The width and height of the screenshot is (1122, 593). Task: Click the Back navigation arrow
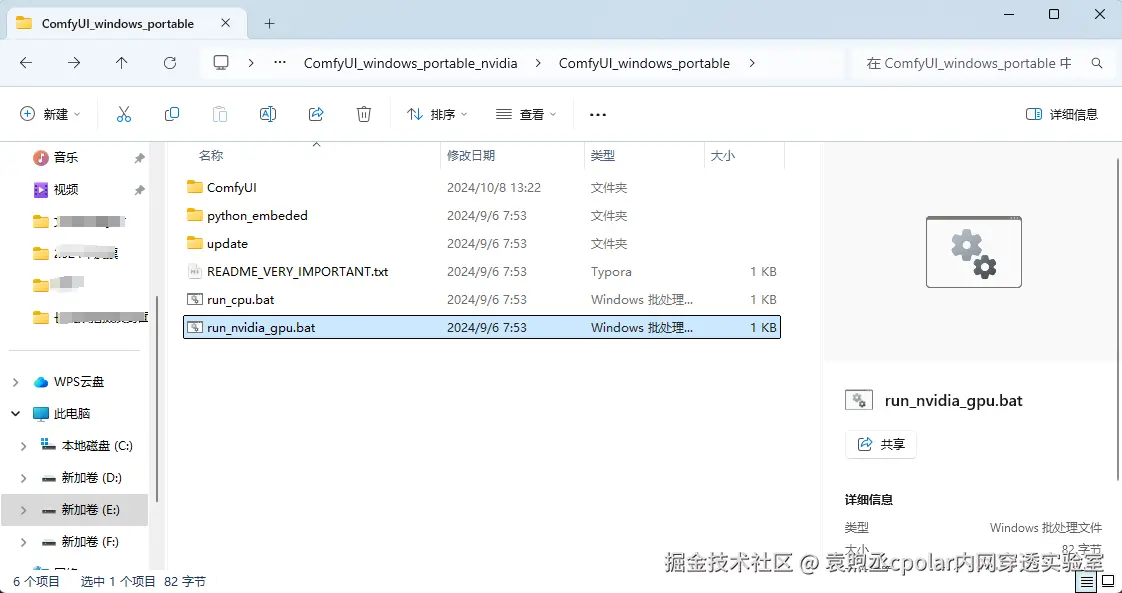click(x=26, y=62)
